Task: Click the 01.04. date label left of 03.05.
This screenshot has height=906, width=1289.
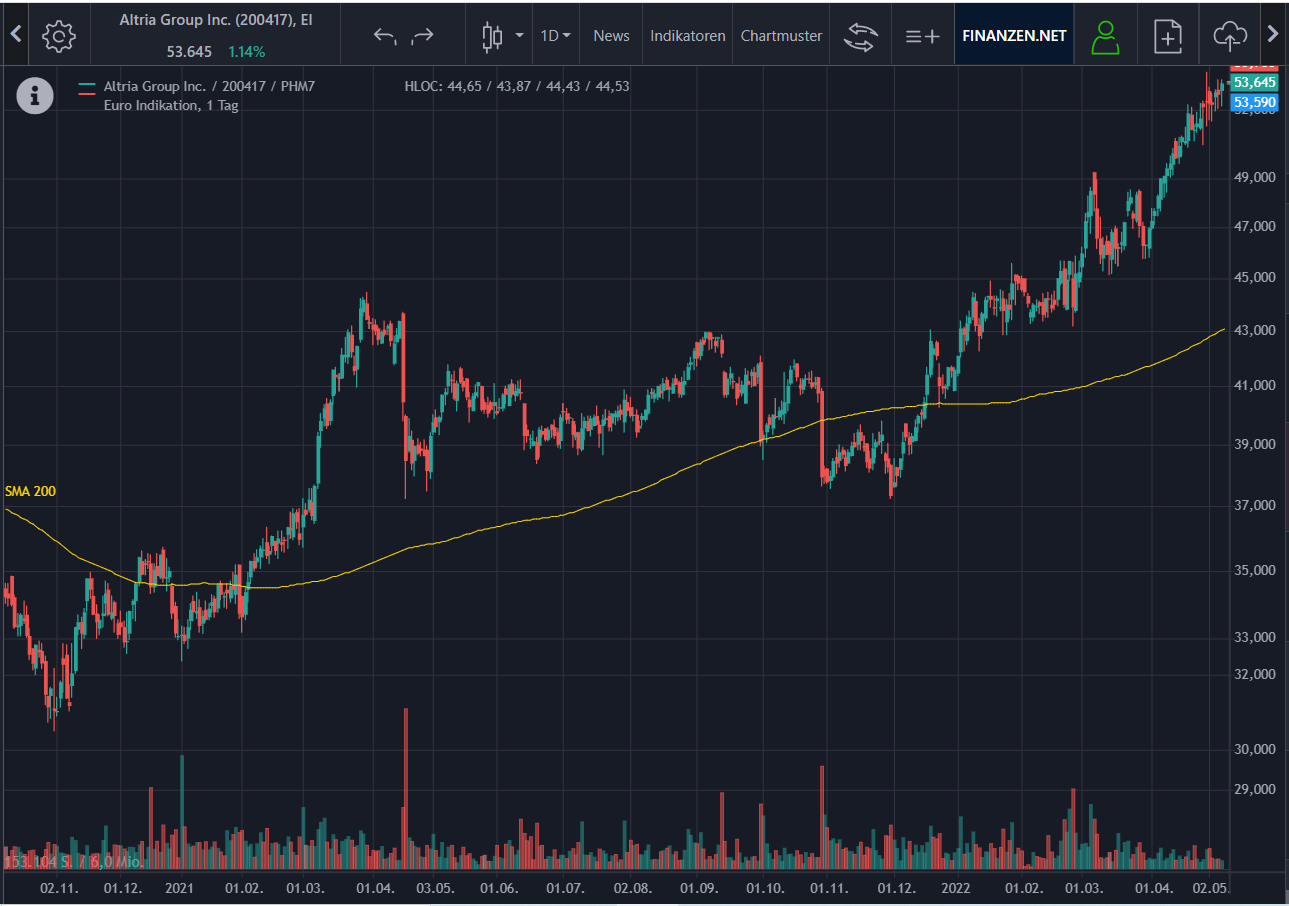Action: pos(377,887)
